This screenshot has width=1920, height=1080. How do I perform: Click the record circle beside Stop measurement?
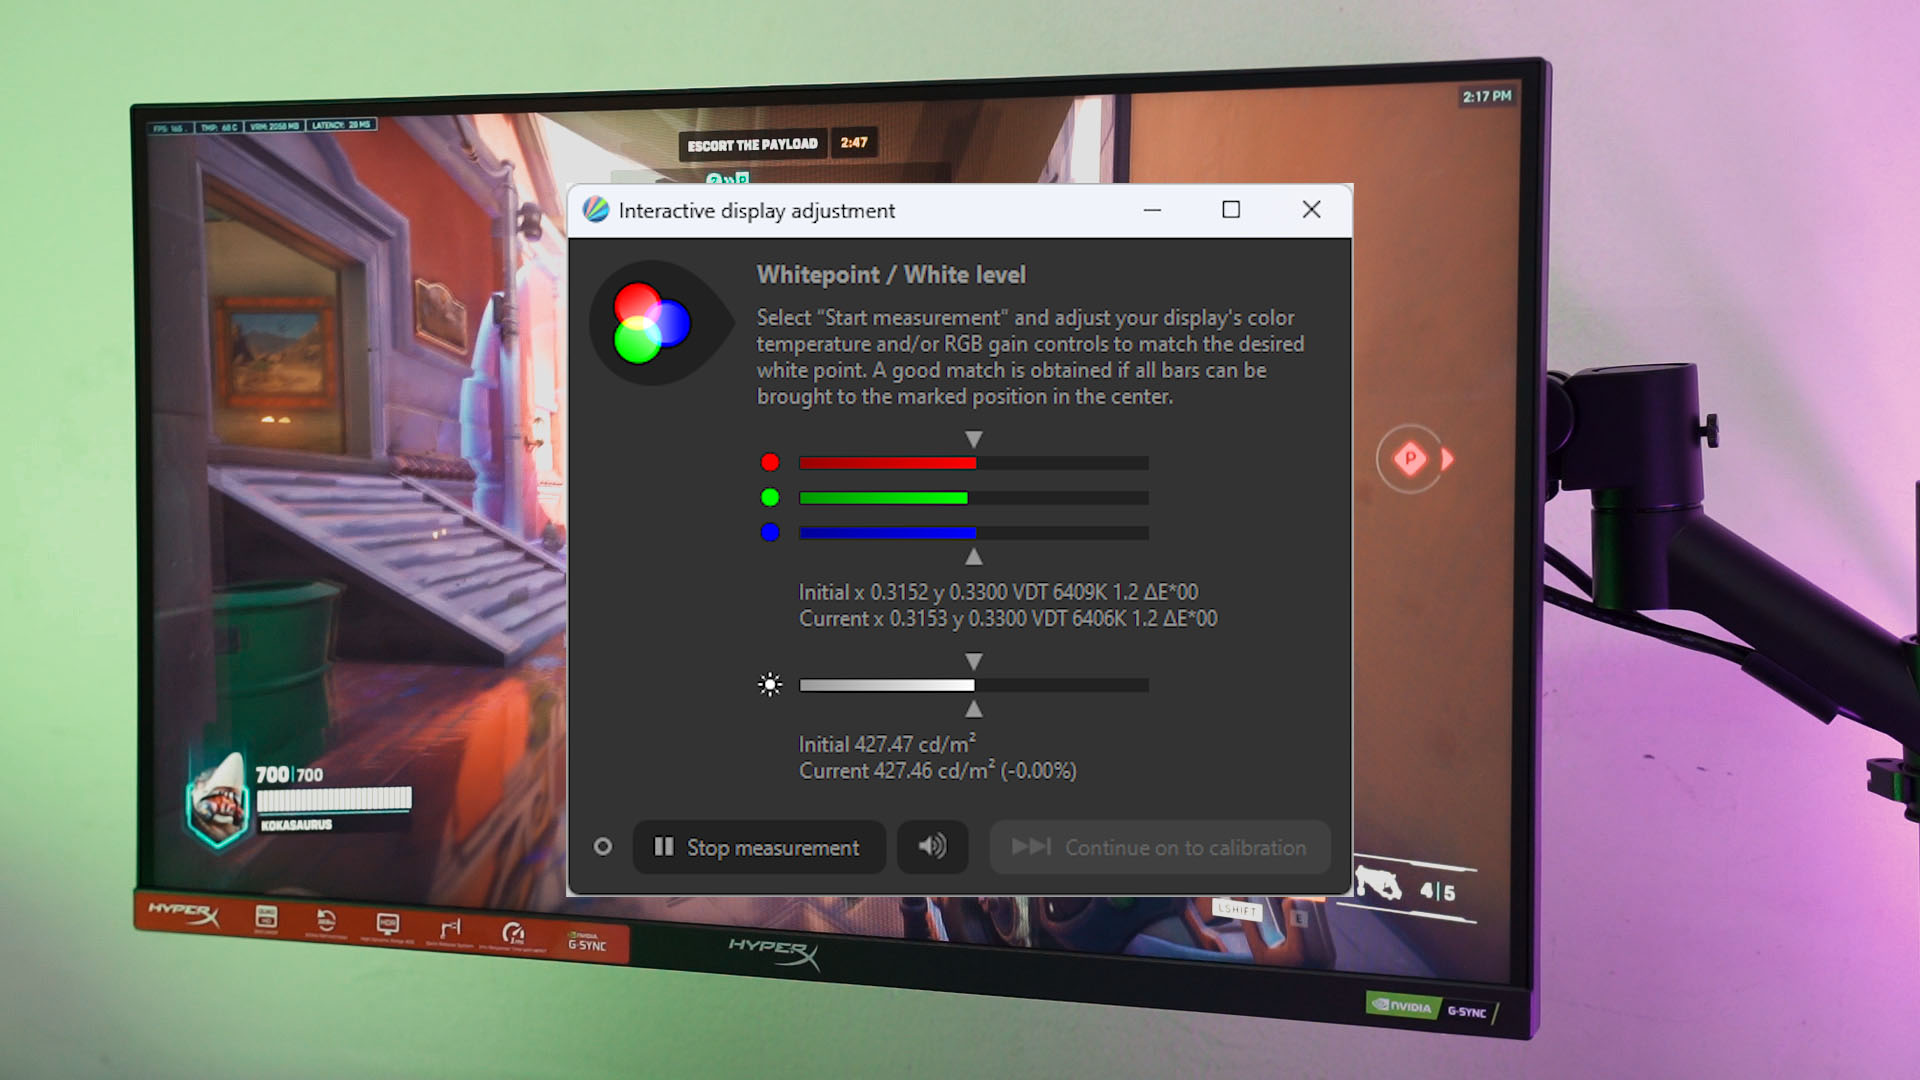pyautogui.click(x=602, y=847)
